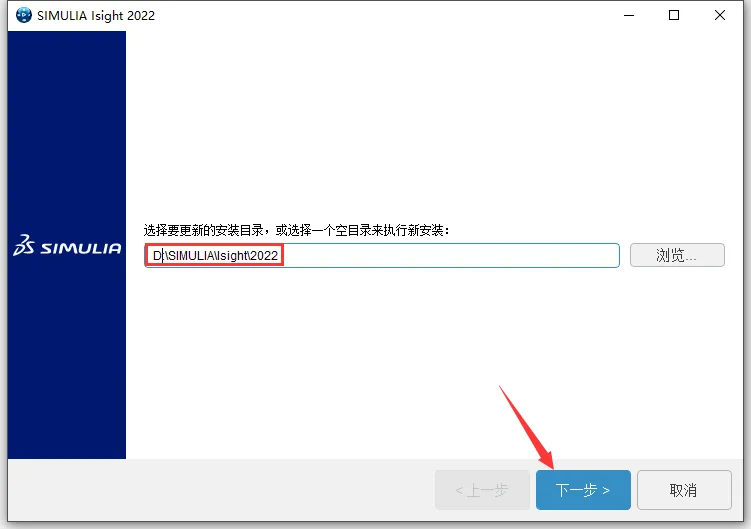The width and height of the screenshot is (751, 529).
Task: Minimize the SIMULIA Isight 2022 window
Action: 629,15
